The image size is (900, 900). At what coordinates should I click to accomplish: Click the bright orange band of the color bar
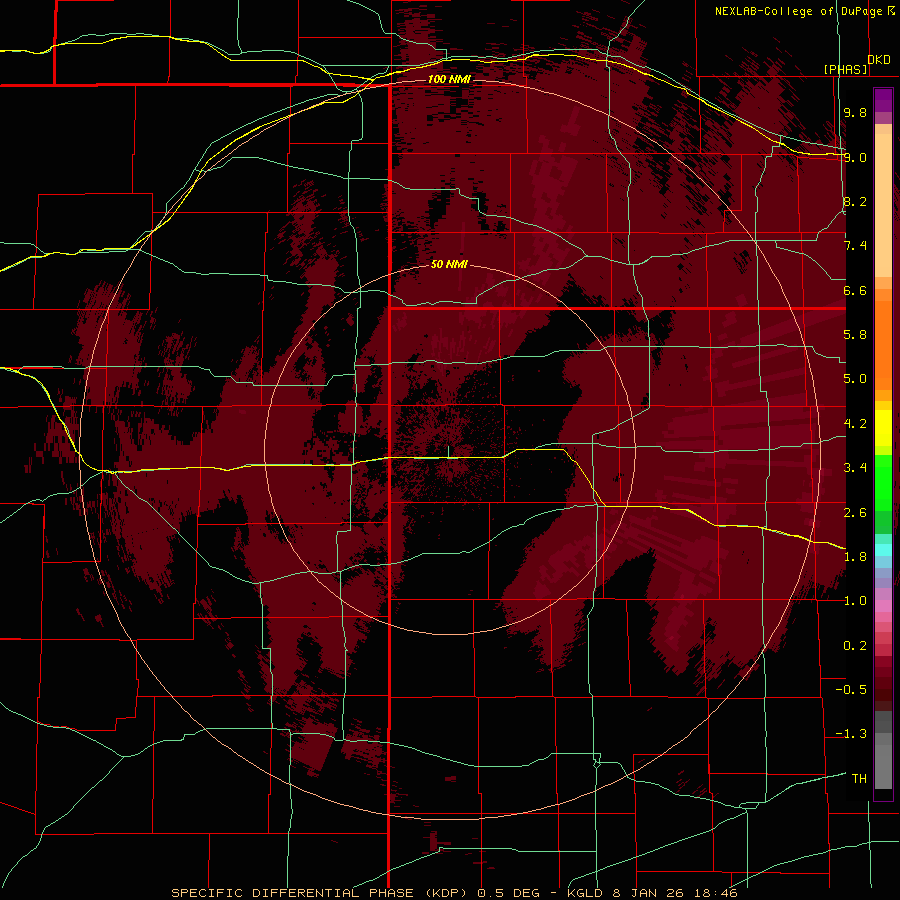click(x=883, y=346)
